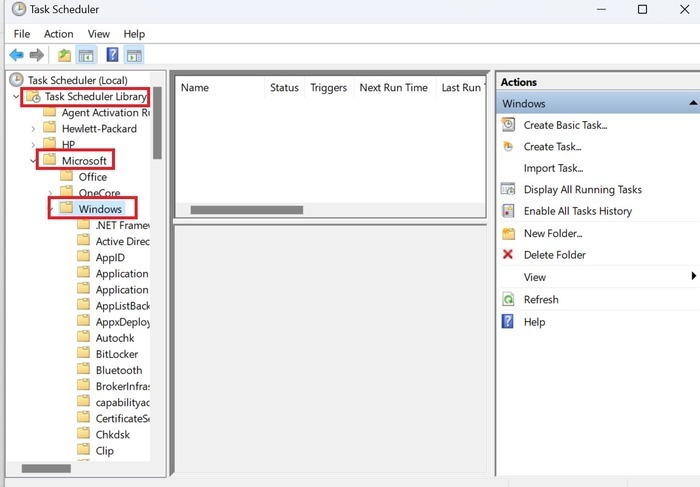Click the red X Delete Folder icon
The image size is (700, 487).
(508, 254)
